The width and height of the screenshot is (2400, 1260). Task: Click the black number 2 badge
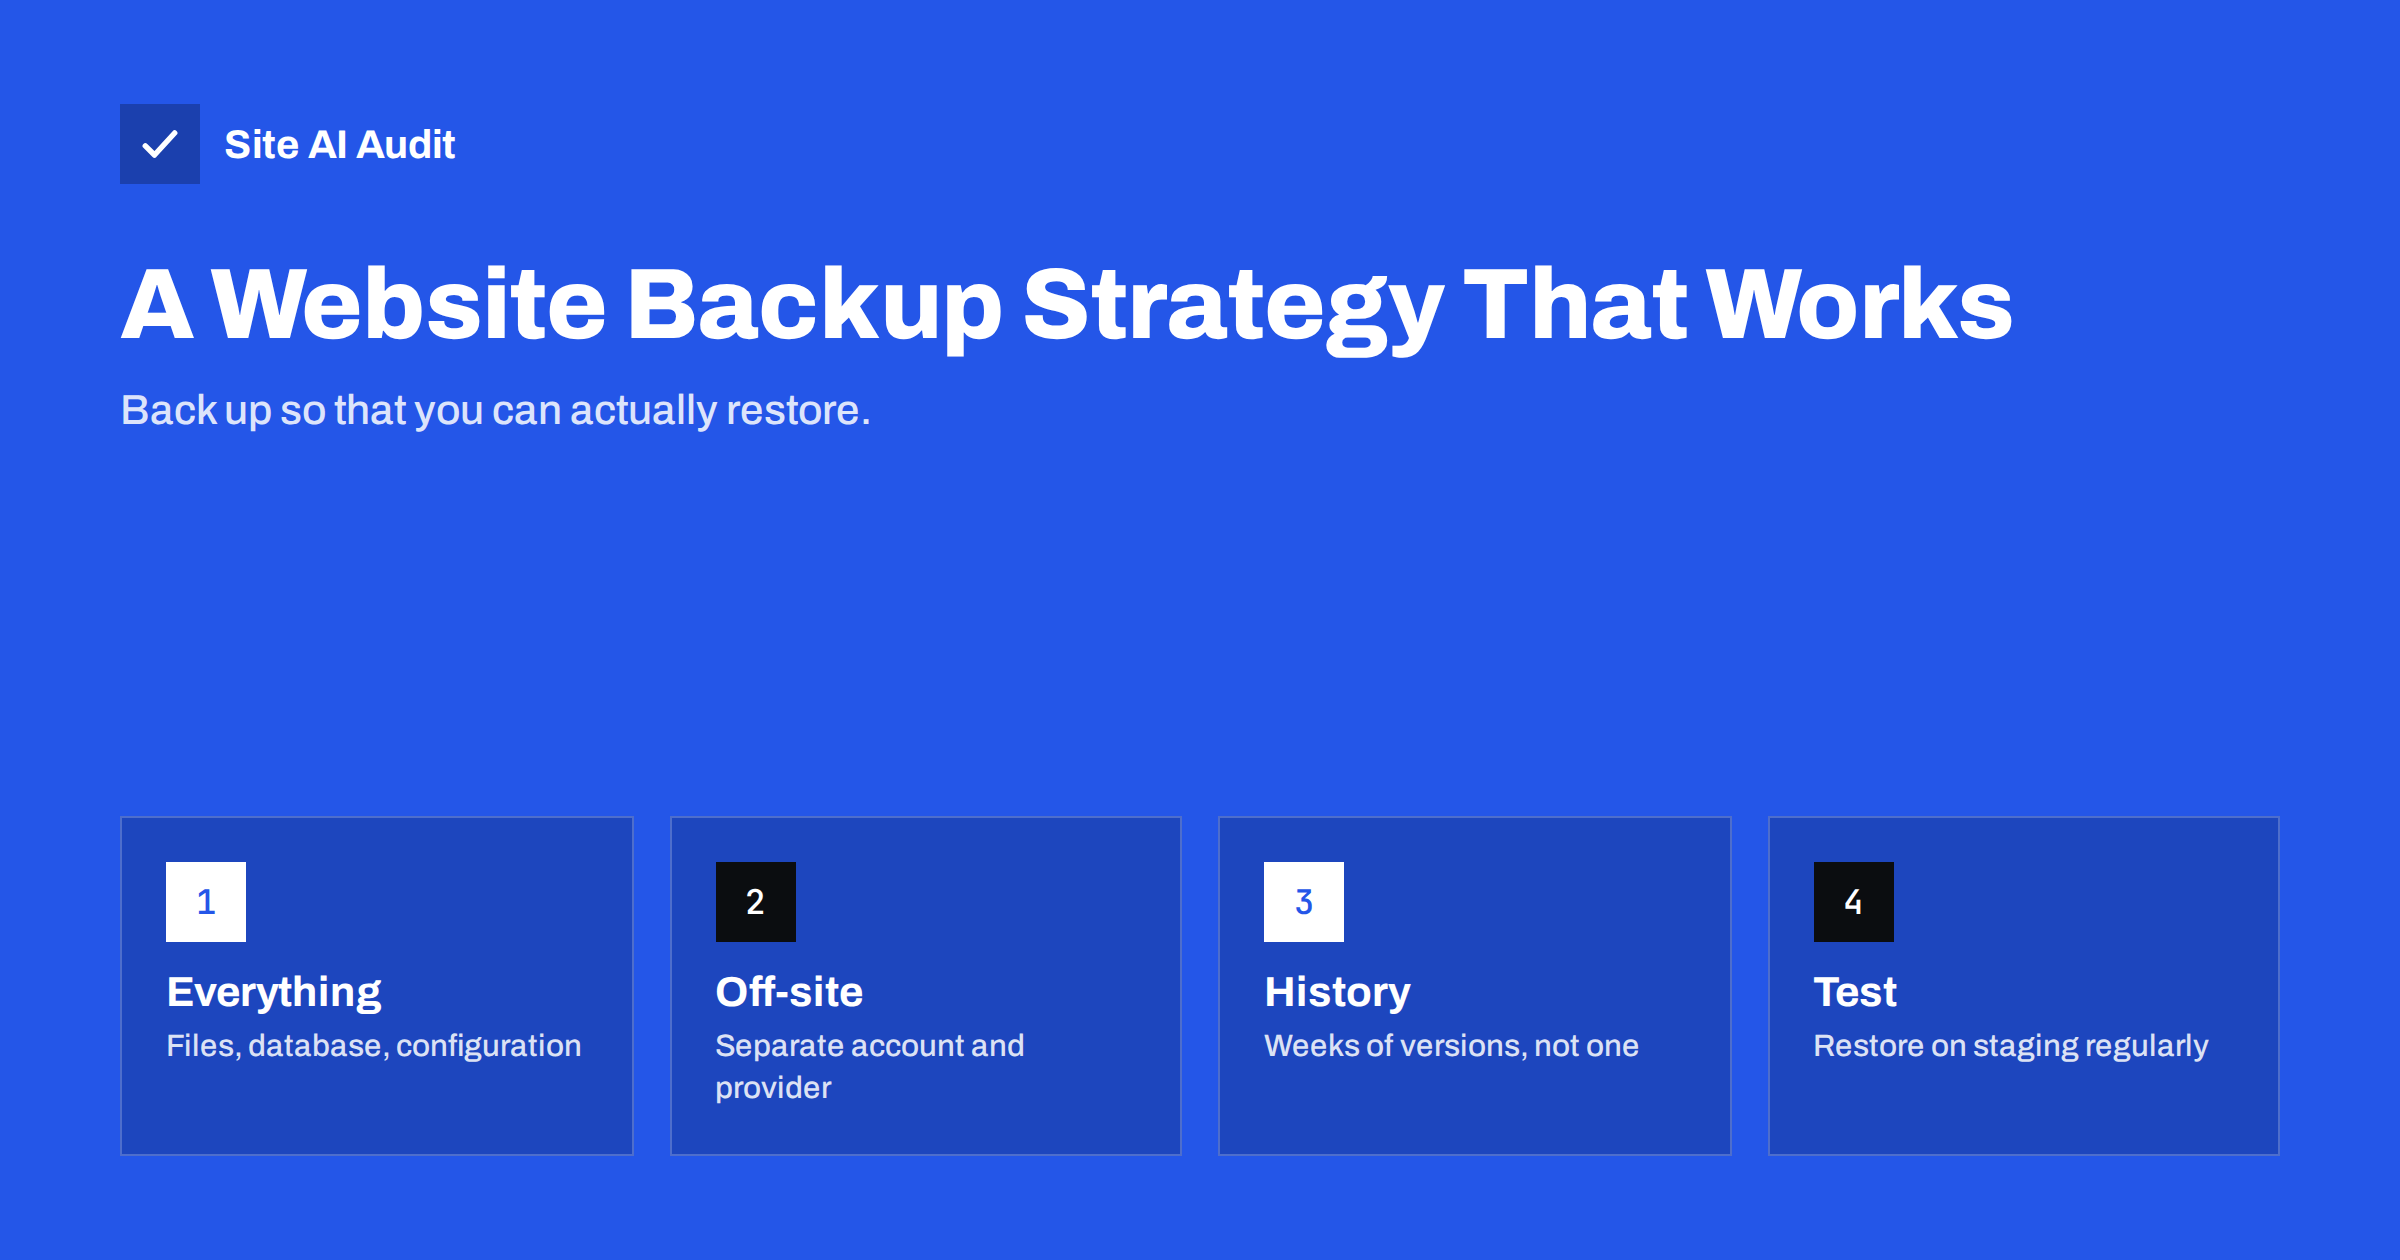(x=756, y=902)
